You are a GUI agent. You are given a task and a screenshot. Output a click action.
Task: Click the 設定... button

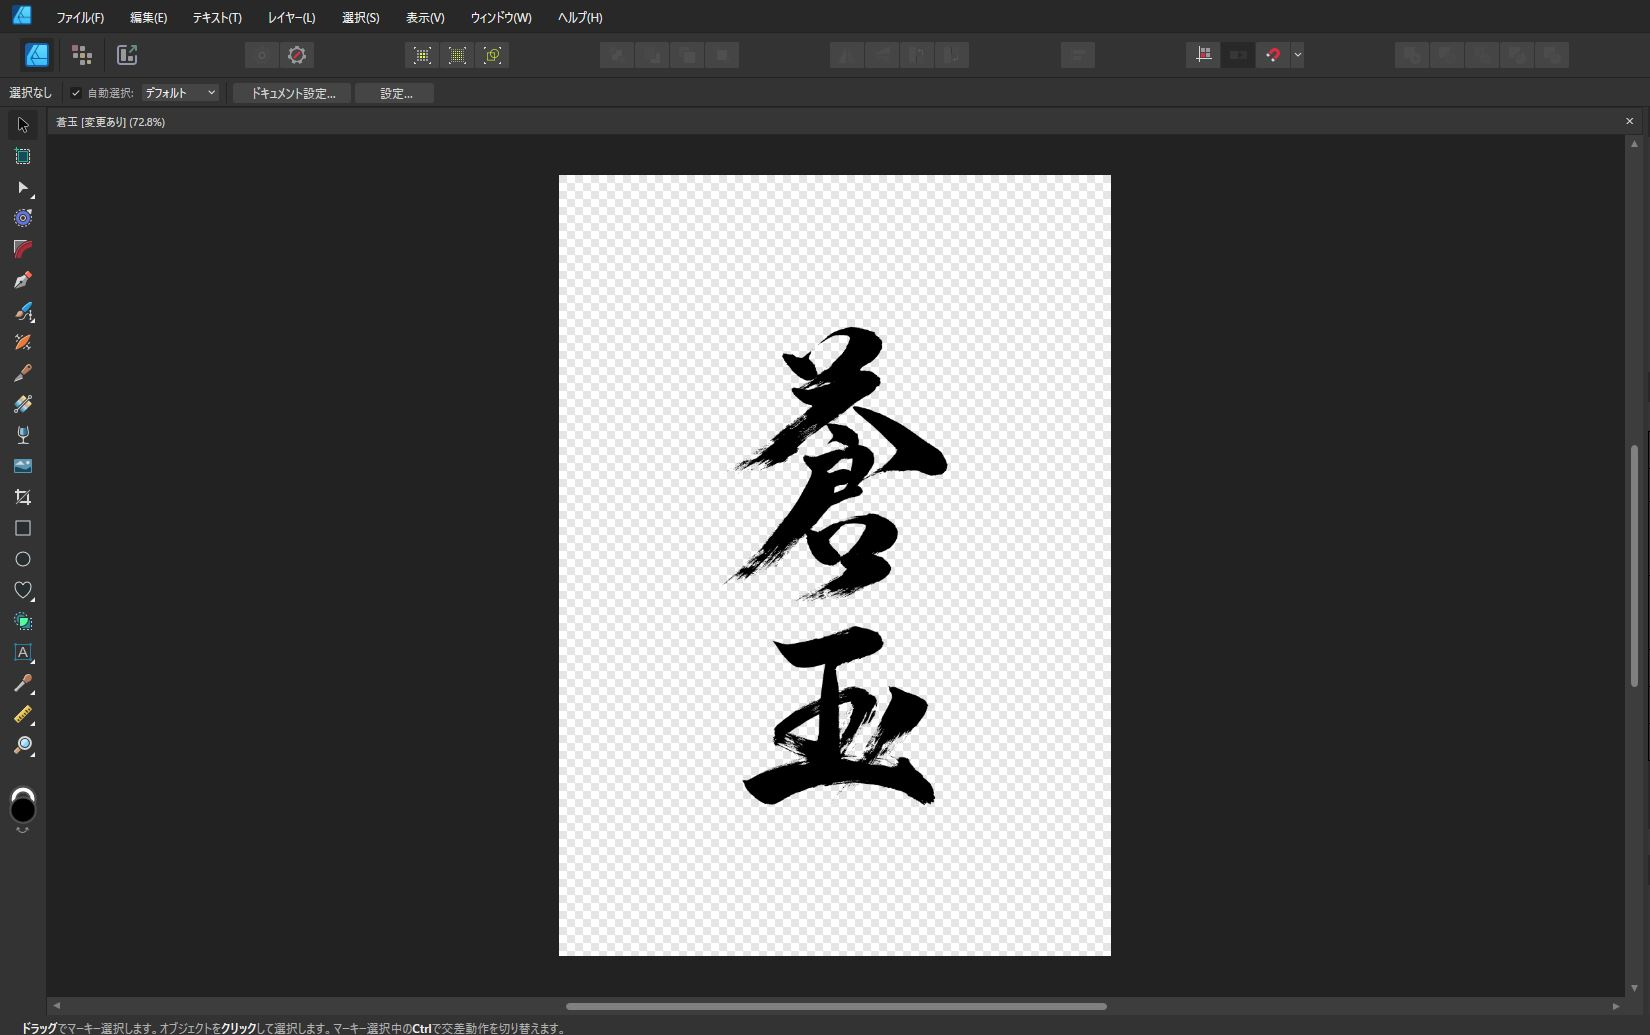(395, 93)
